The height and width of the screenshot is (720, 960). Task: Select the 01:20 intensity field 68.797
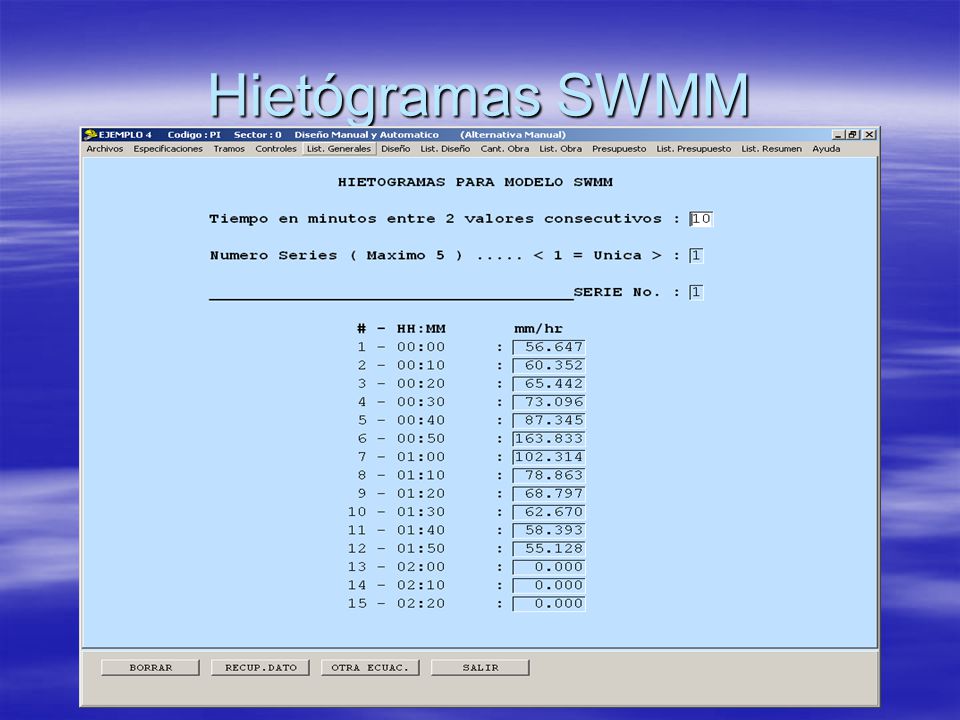pyautogui.click(x=549, y=494)
